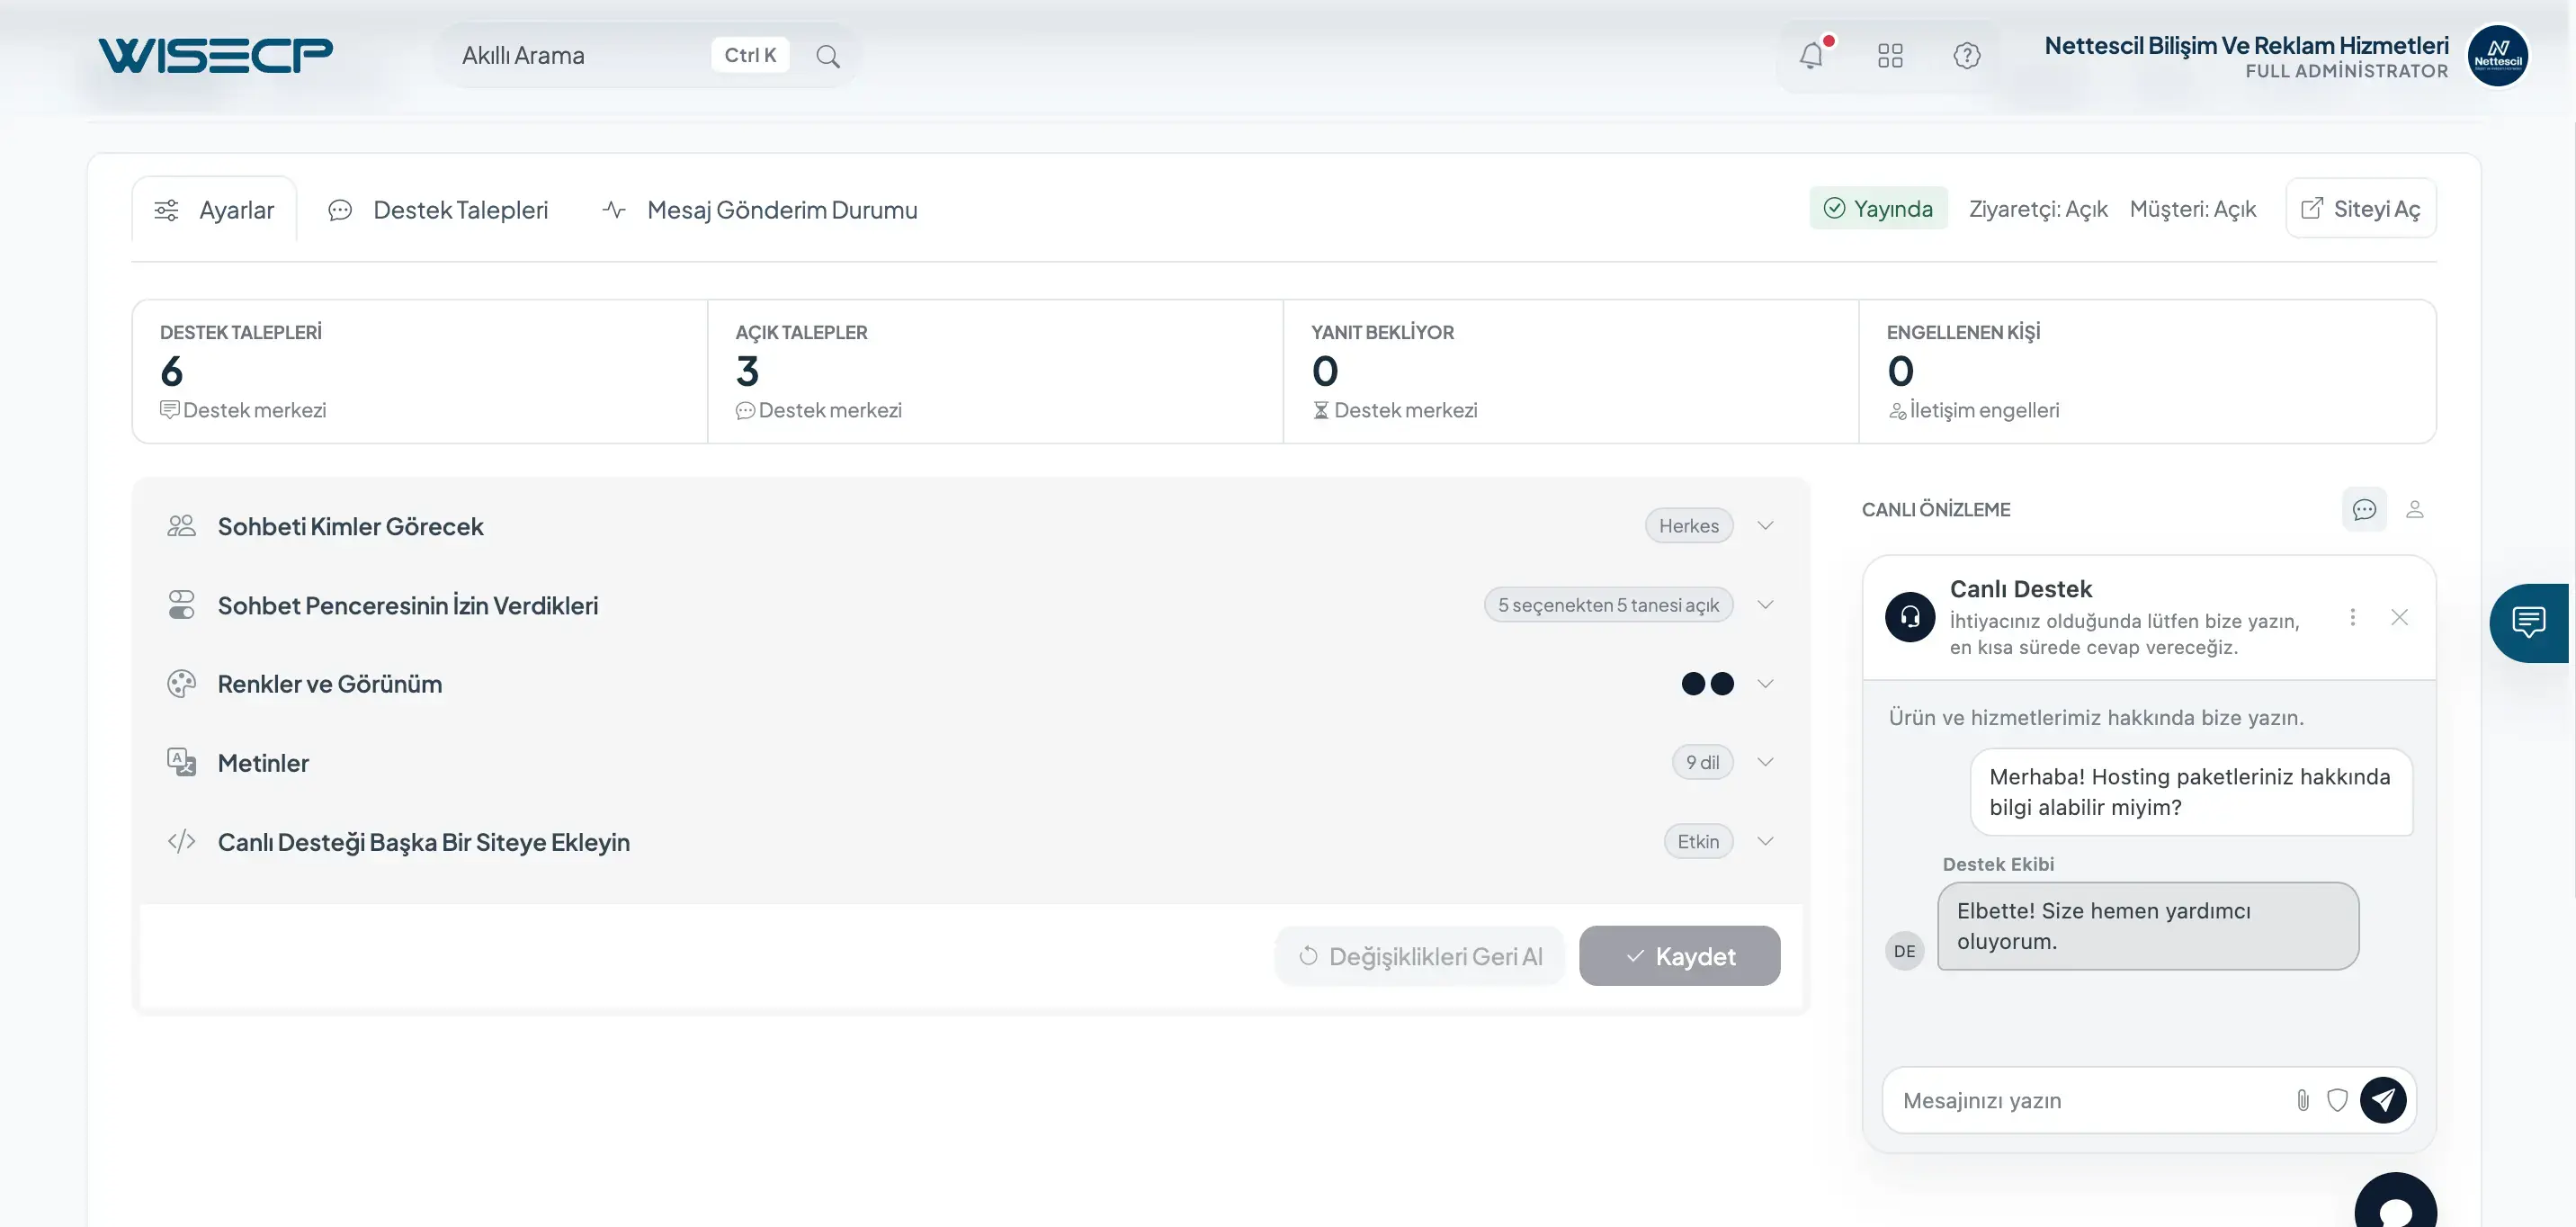Expand Sohbeti Kimler Görecek section
This screenshot has height=1227, width=2576.
tap(970, 526)
